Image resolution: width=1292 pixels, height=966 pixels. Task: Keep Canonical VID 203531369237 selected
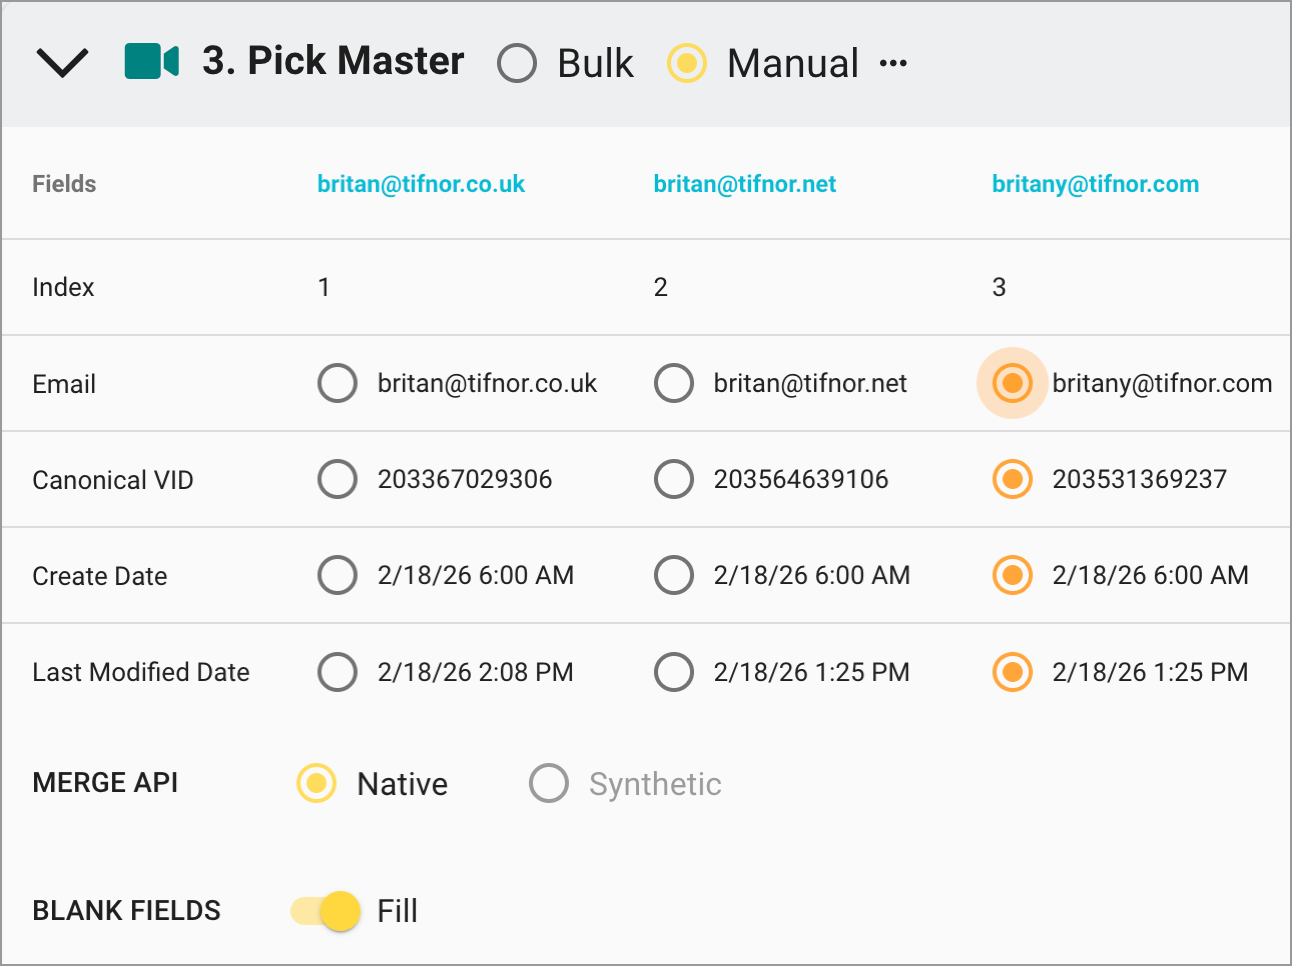coord(1012,479)
